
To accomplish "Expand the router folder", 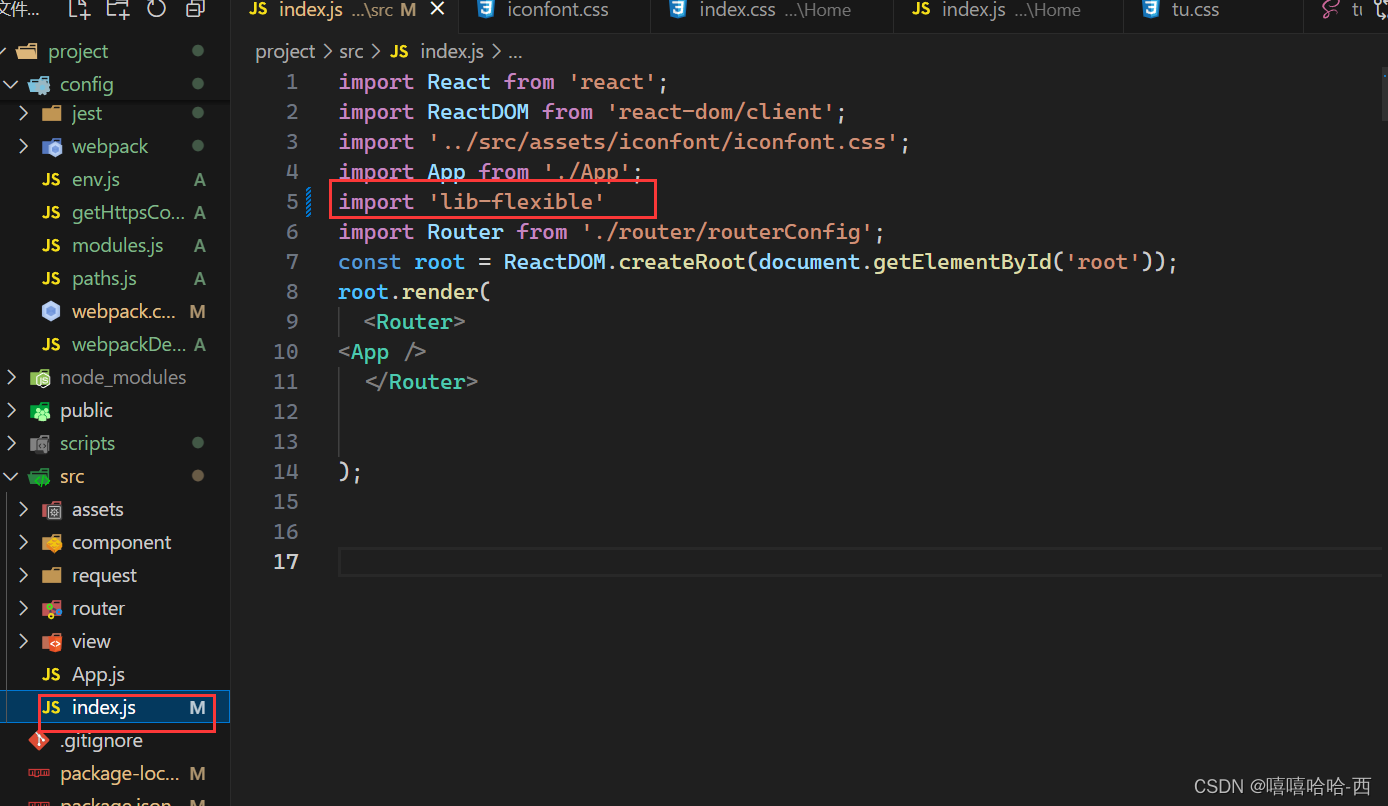I will tap(22, 608).
